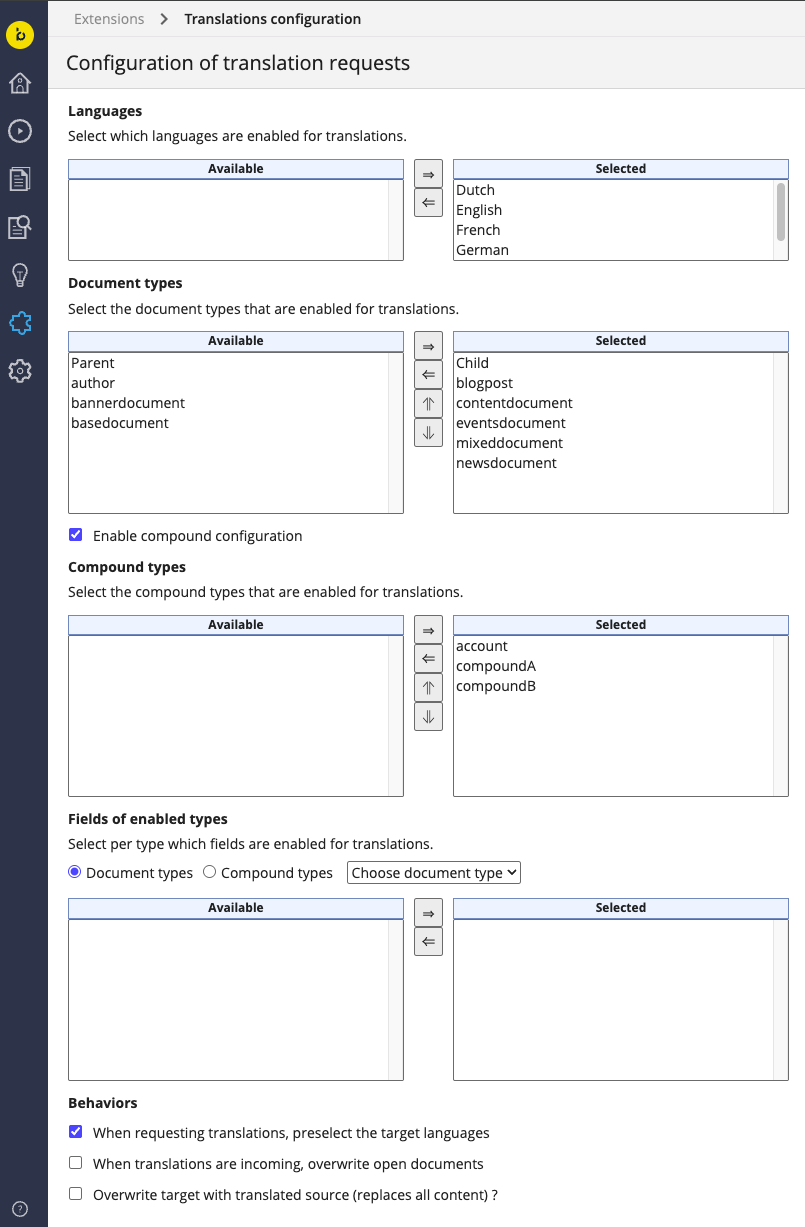
Task: Open the Choose document type dropdown
Action: [x=434, y=873]
